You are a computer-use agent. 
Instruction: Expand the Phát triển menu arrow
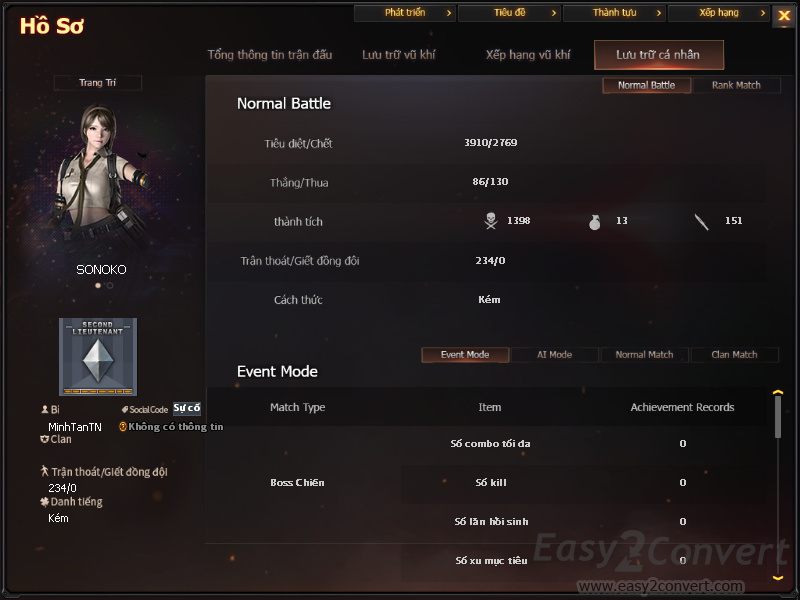449,13
